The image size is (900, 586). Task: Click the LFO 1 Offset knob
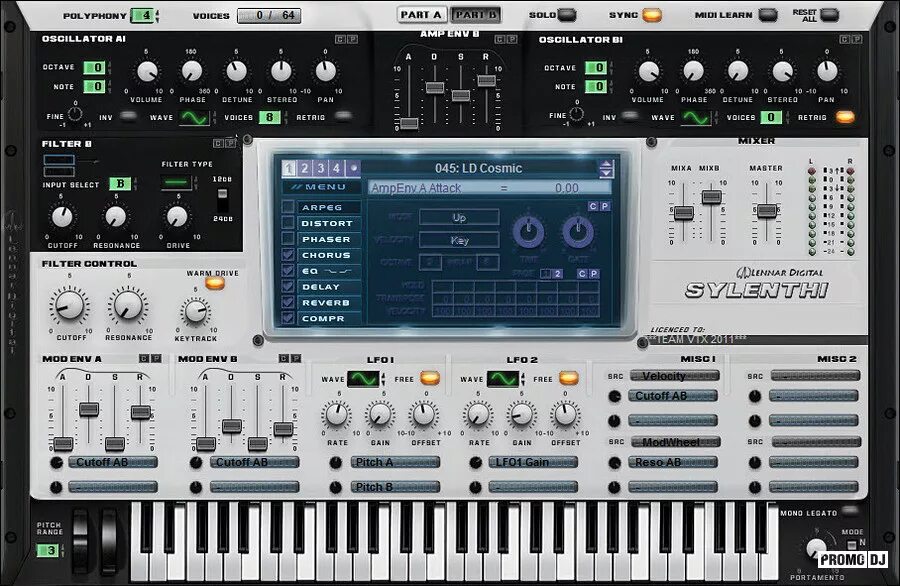point(424,414)
